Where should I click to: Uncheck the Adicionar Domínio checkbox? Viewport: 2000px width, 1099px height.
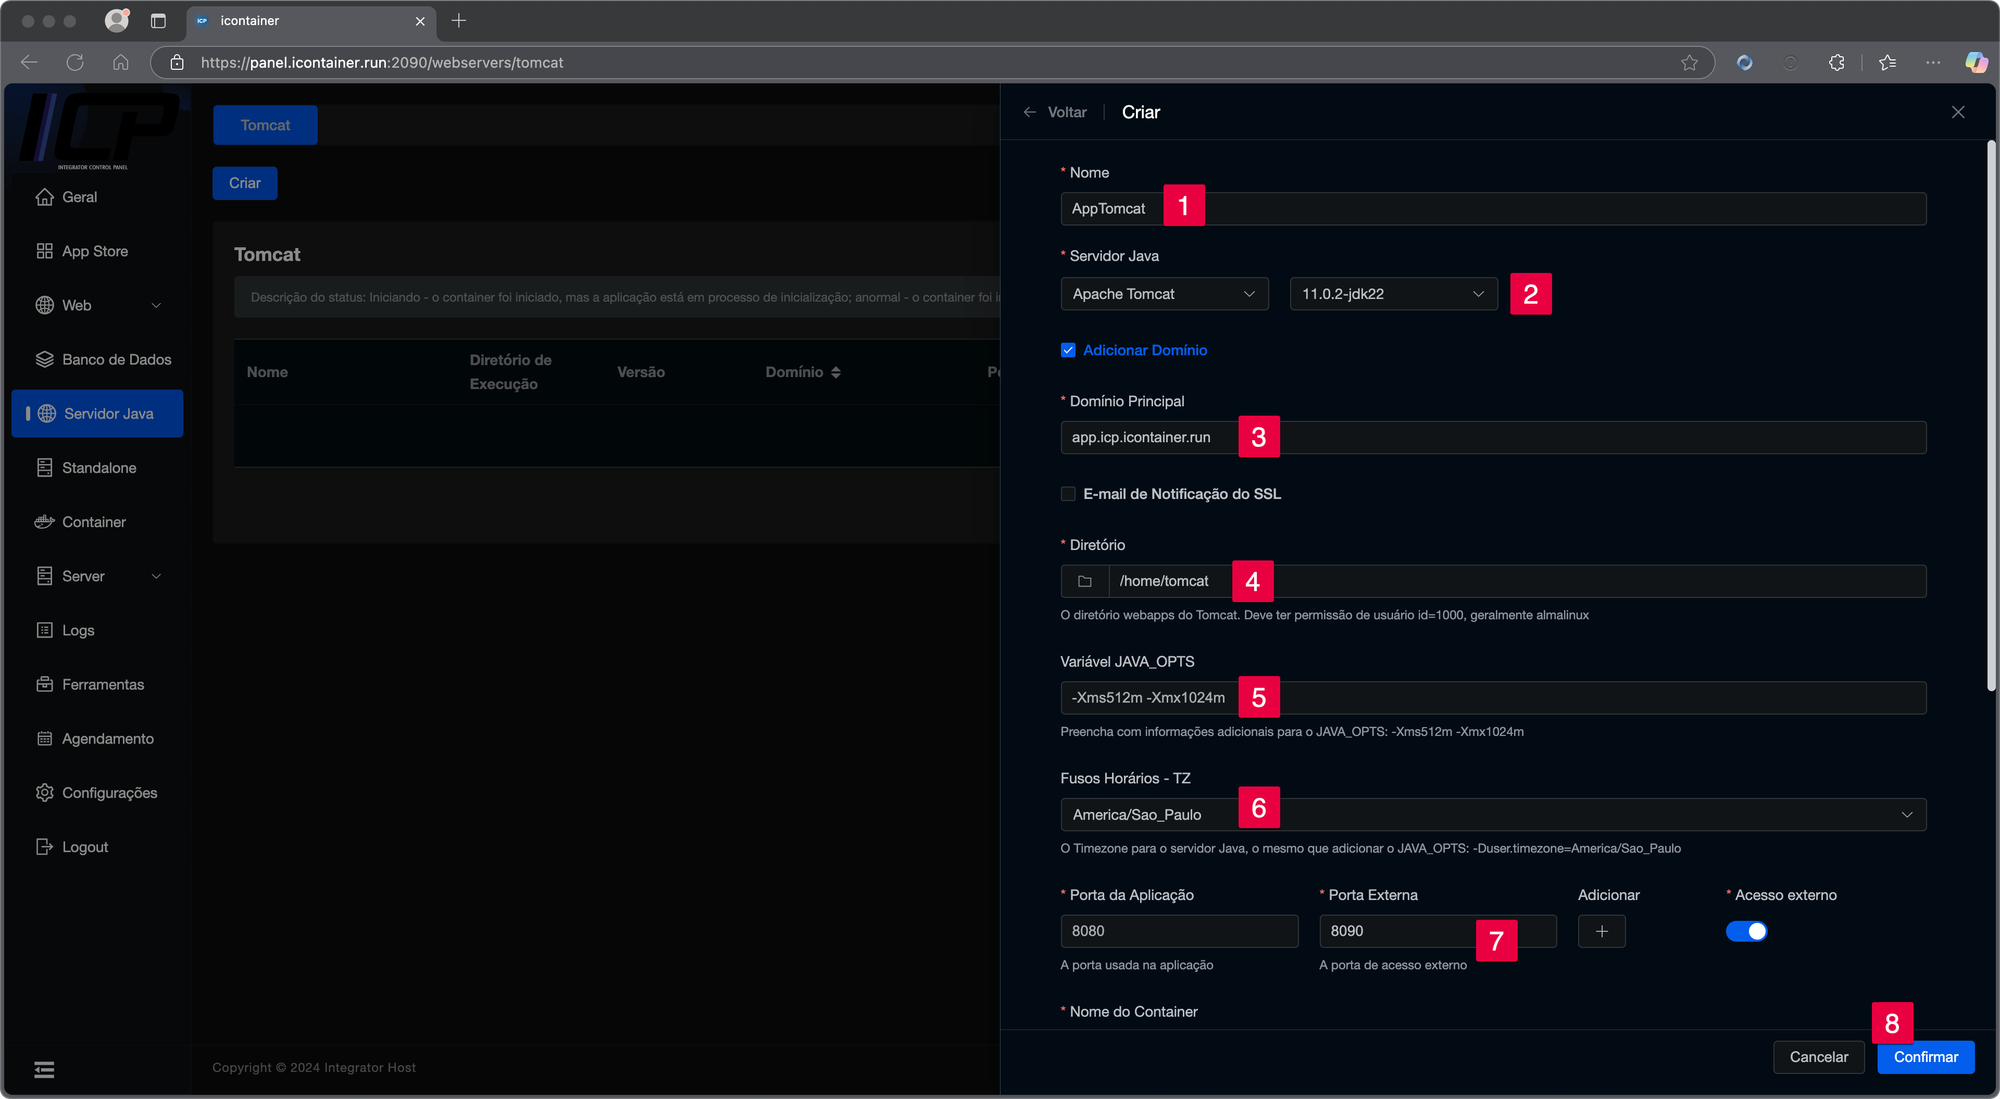(x=1068, y=350)
